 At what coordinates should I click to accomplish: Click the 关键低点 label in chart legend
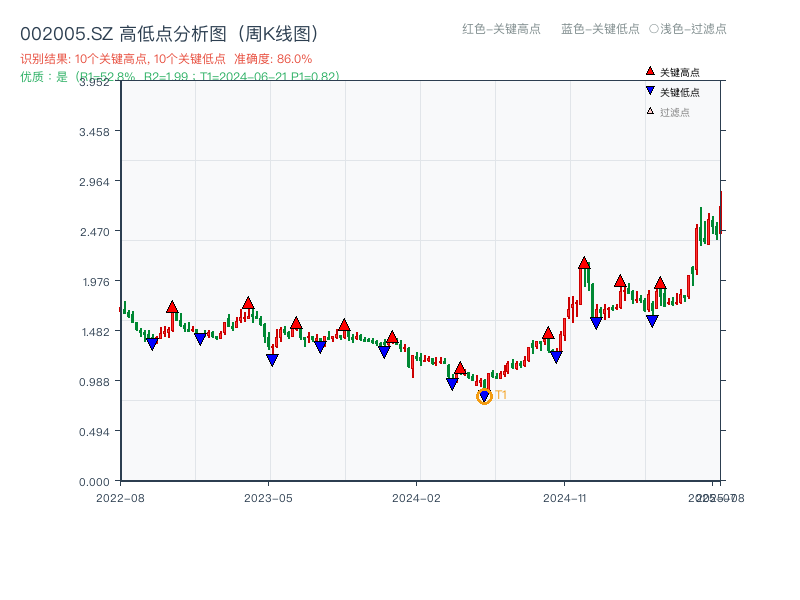click(680, 92)
